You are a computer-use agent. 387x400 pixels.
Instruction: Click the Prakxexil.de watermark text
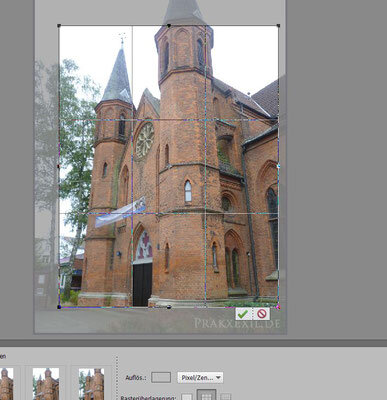[x=237, y=323]
